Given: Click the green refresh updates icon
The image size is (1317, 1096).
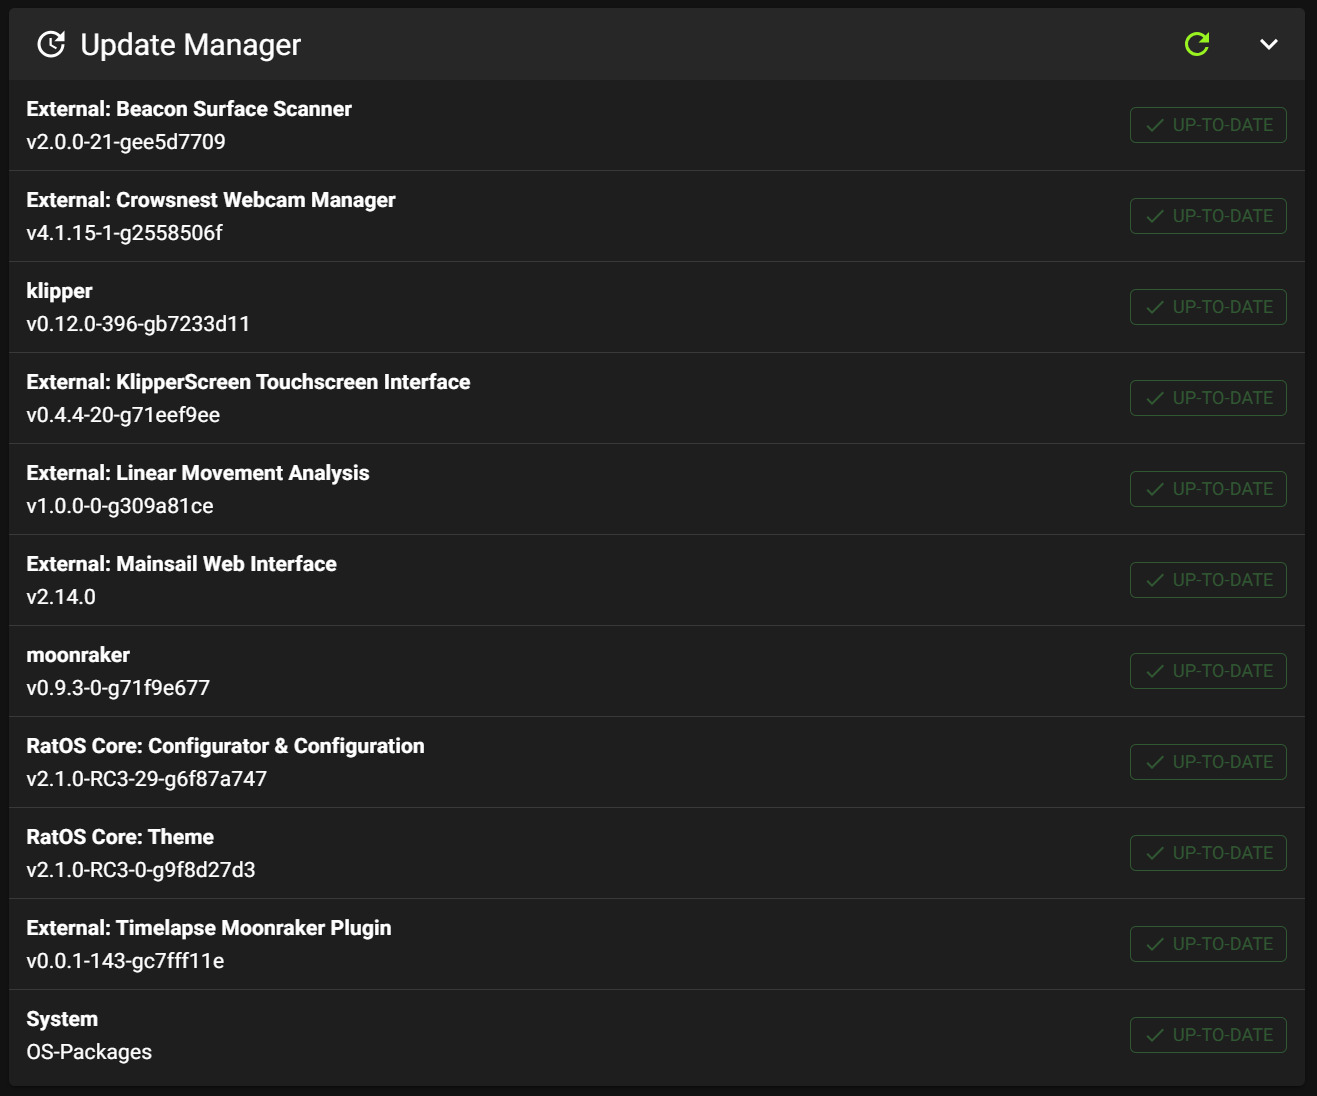Looking at the screenshot, I should (1197, 44).
